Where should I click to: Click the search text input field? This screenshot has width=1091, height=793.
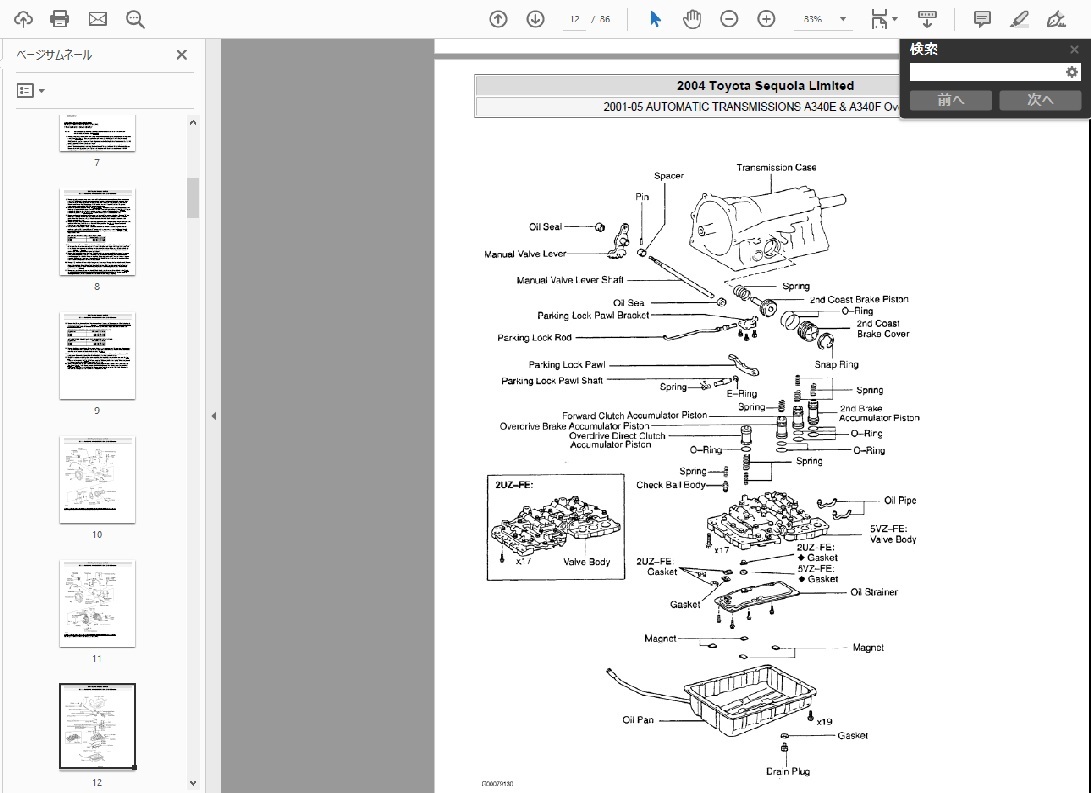[x=986, y=72]
